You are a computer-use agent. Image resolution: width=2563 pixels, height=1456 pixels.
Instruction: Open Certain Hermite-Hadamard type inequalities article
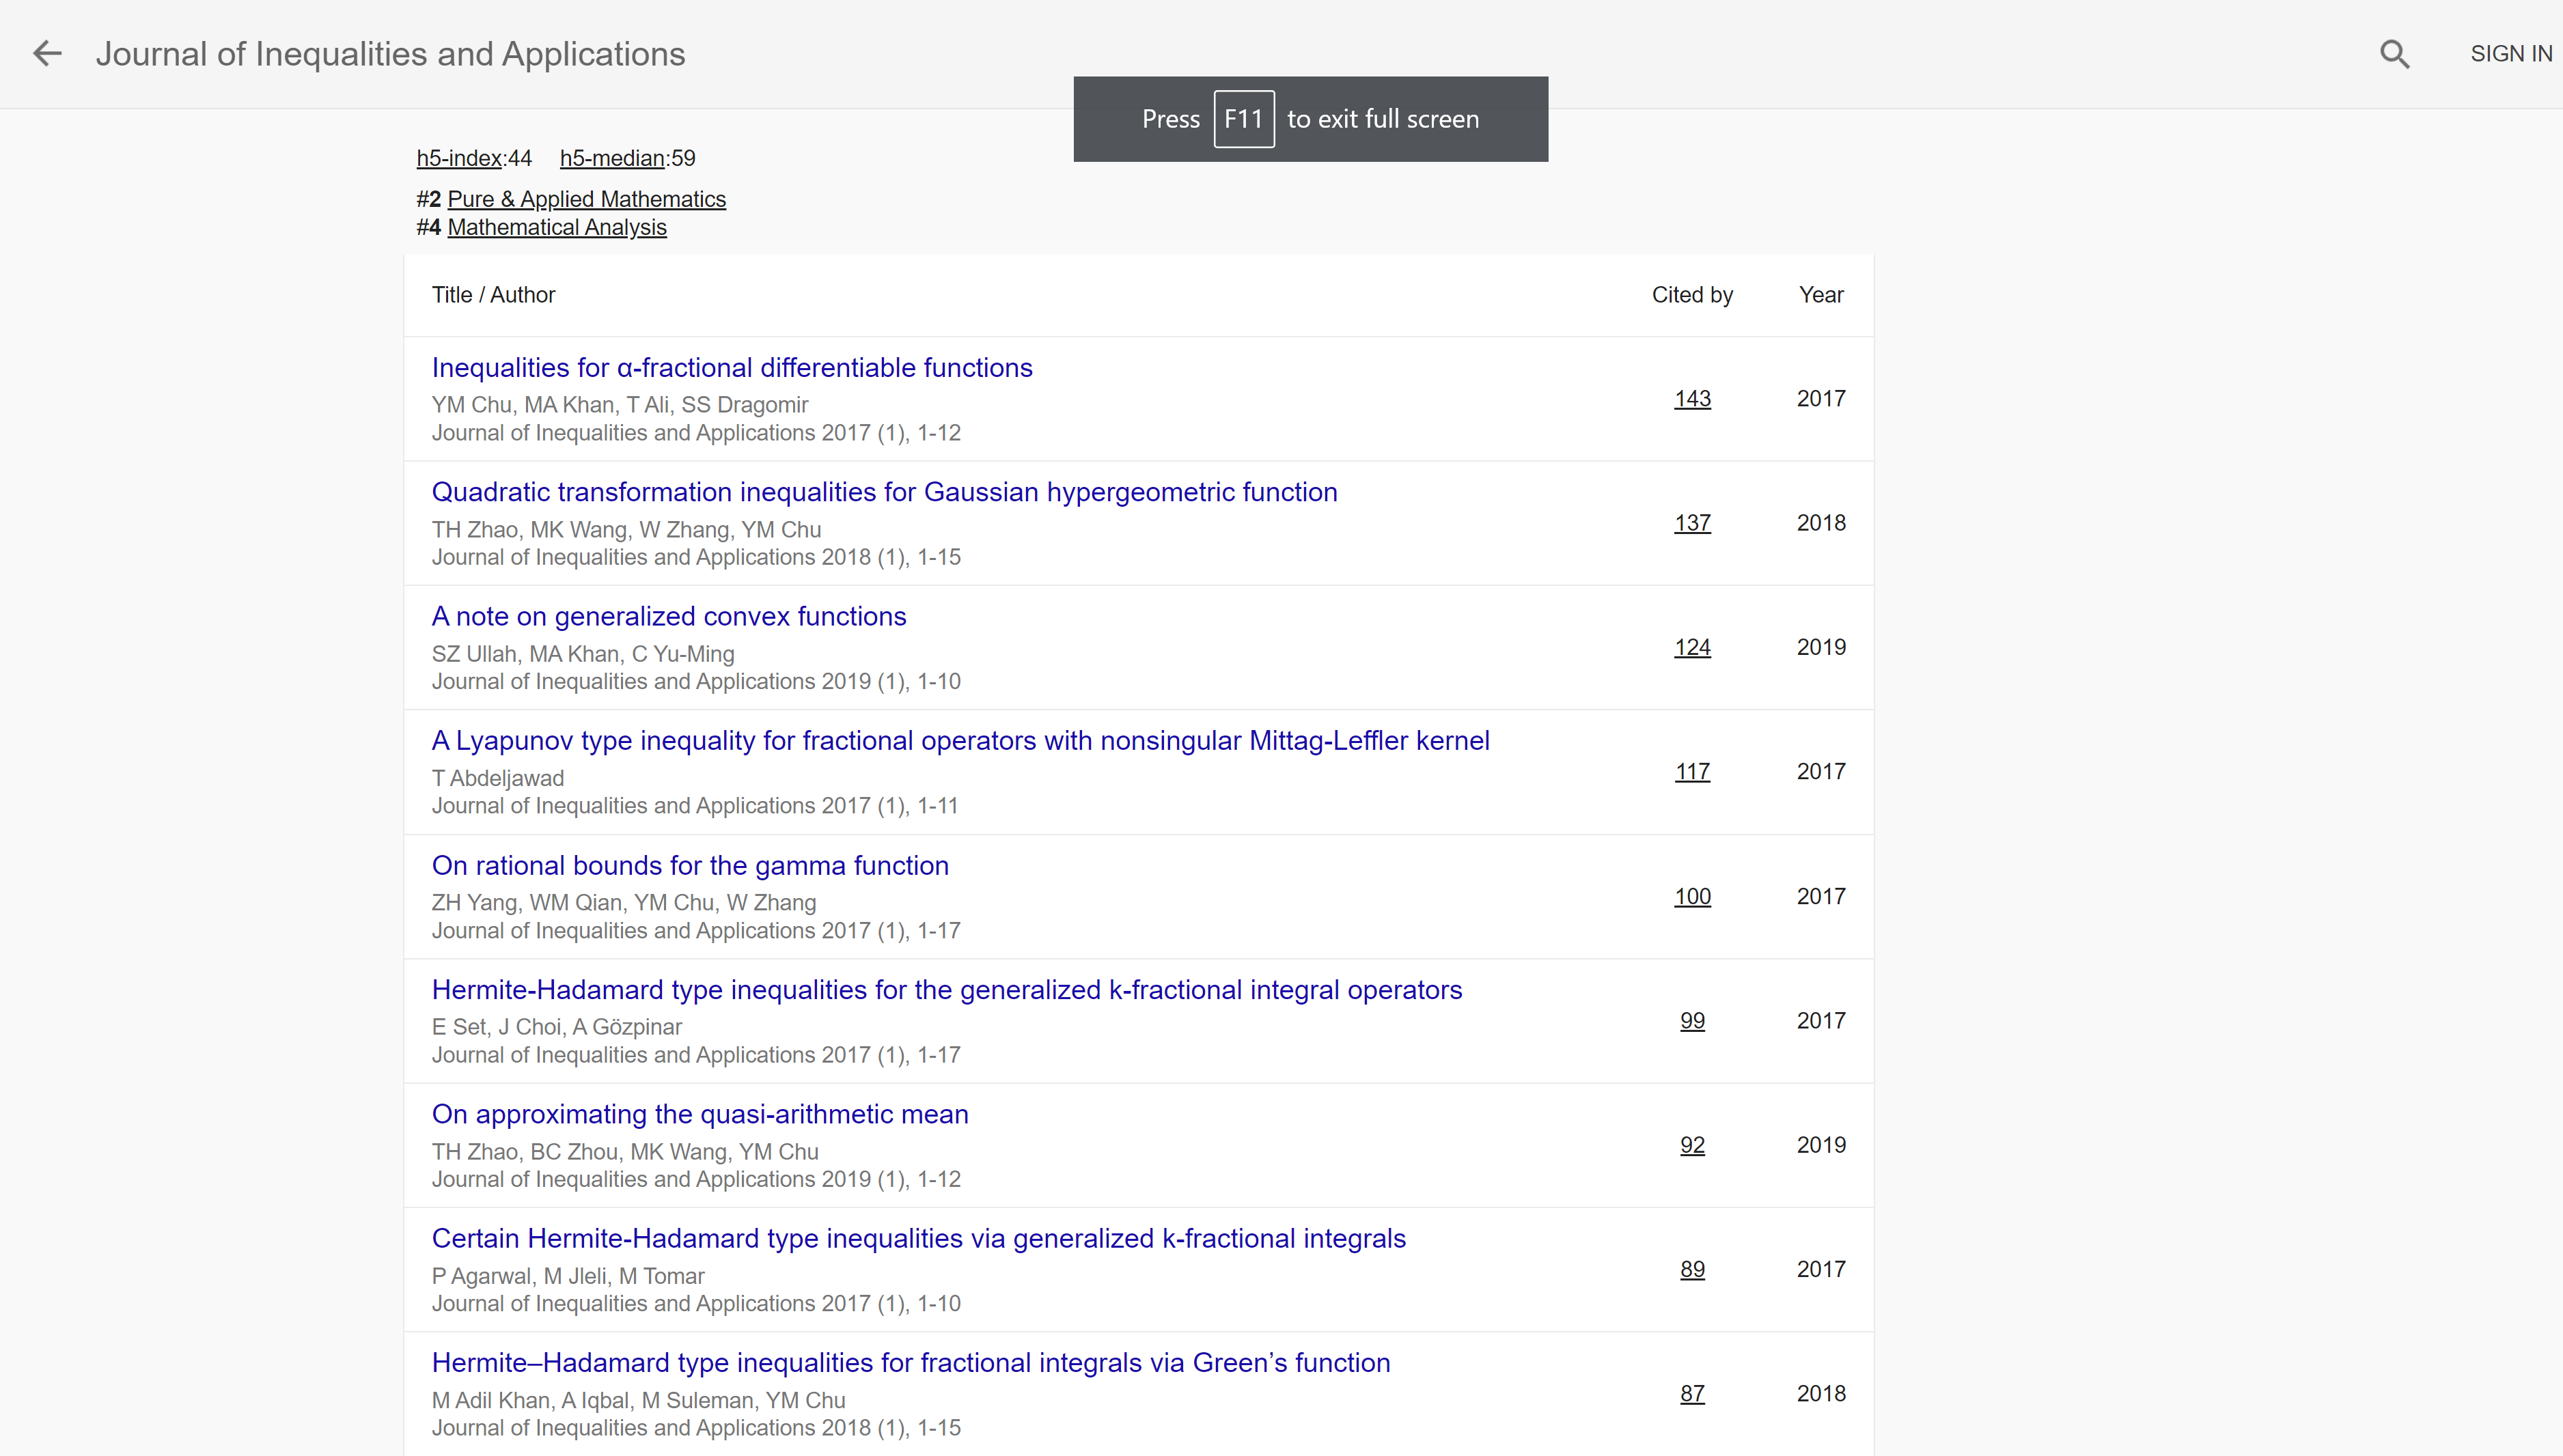coord(918,1238)
